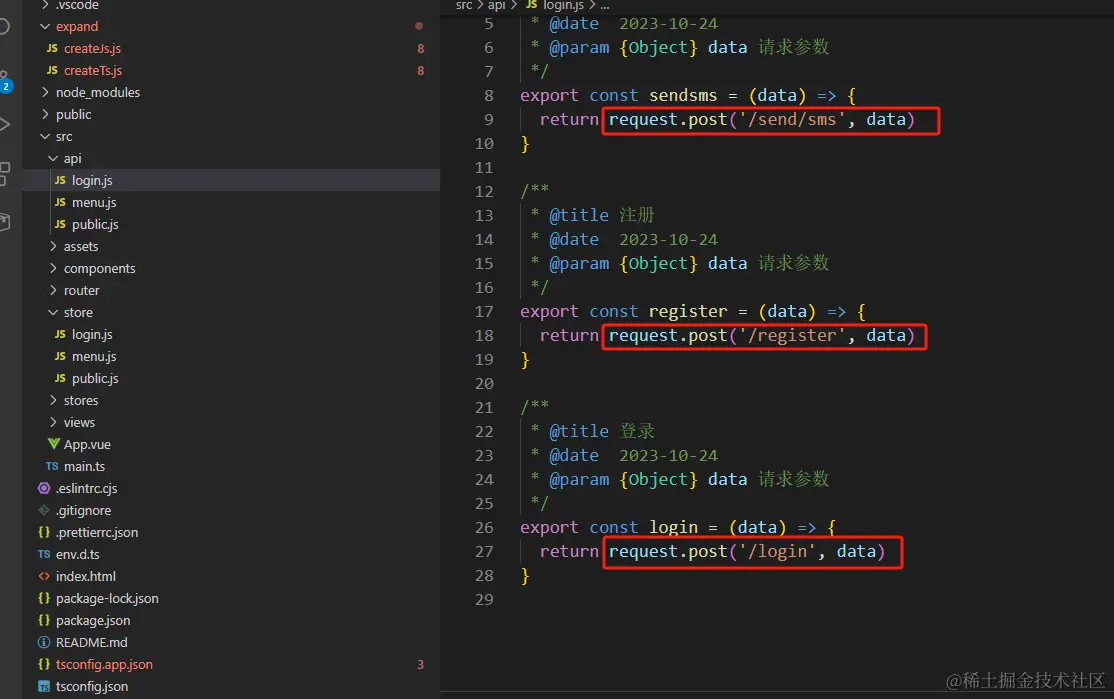Click the info icon beside README.md
The image size is (1114, 699).
point(44,642)
